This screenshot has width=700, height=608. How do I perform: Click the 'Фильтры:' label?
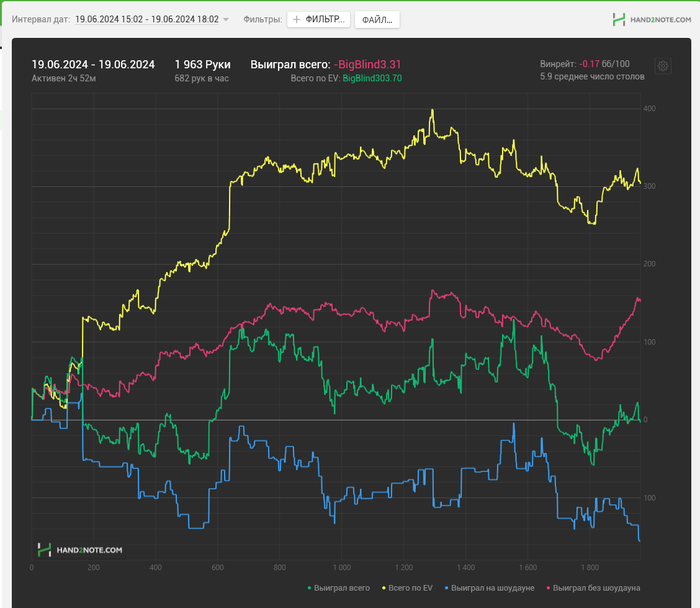263,19
